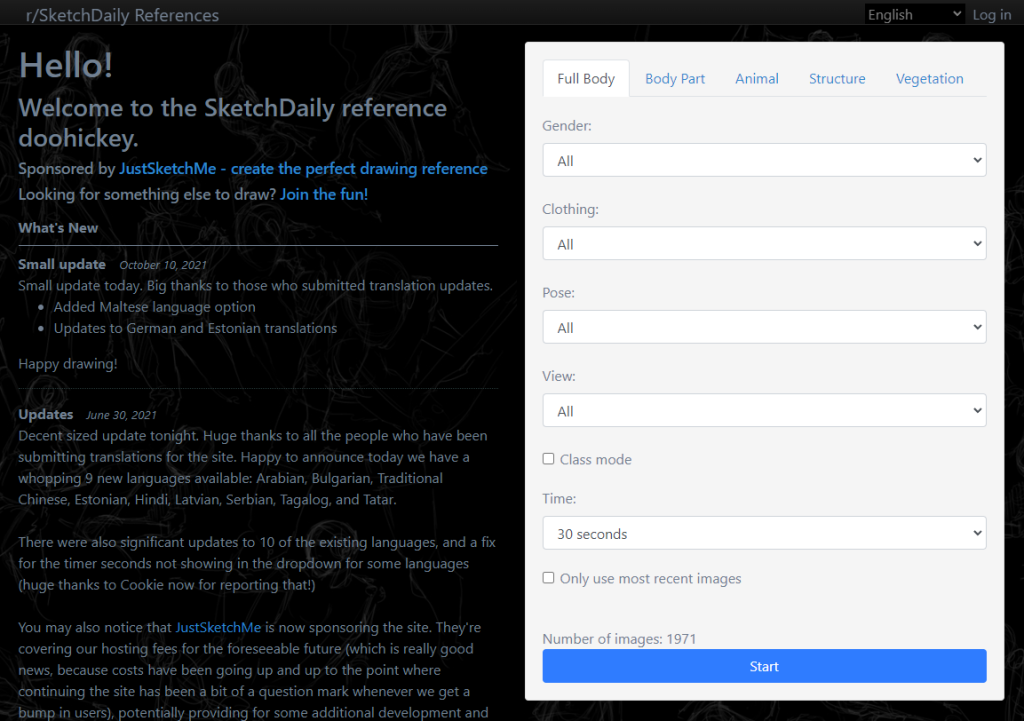This screenshot has height=721, width=1024.
Task: Open the English language selector
Action: tap(914, 14)
